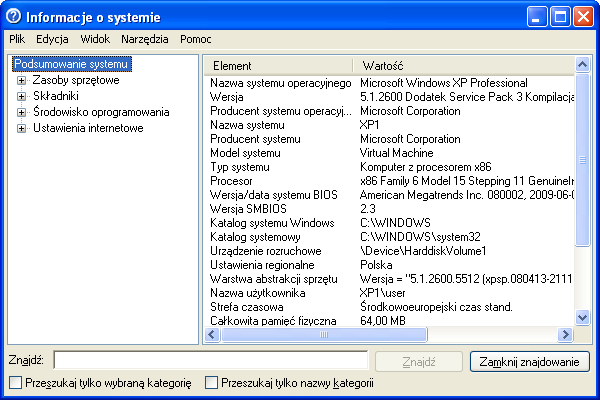This screenshot has width=600, height=400.
Task: Expand the Składniki node
Action: coord(21,96)
